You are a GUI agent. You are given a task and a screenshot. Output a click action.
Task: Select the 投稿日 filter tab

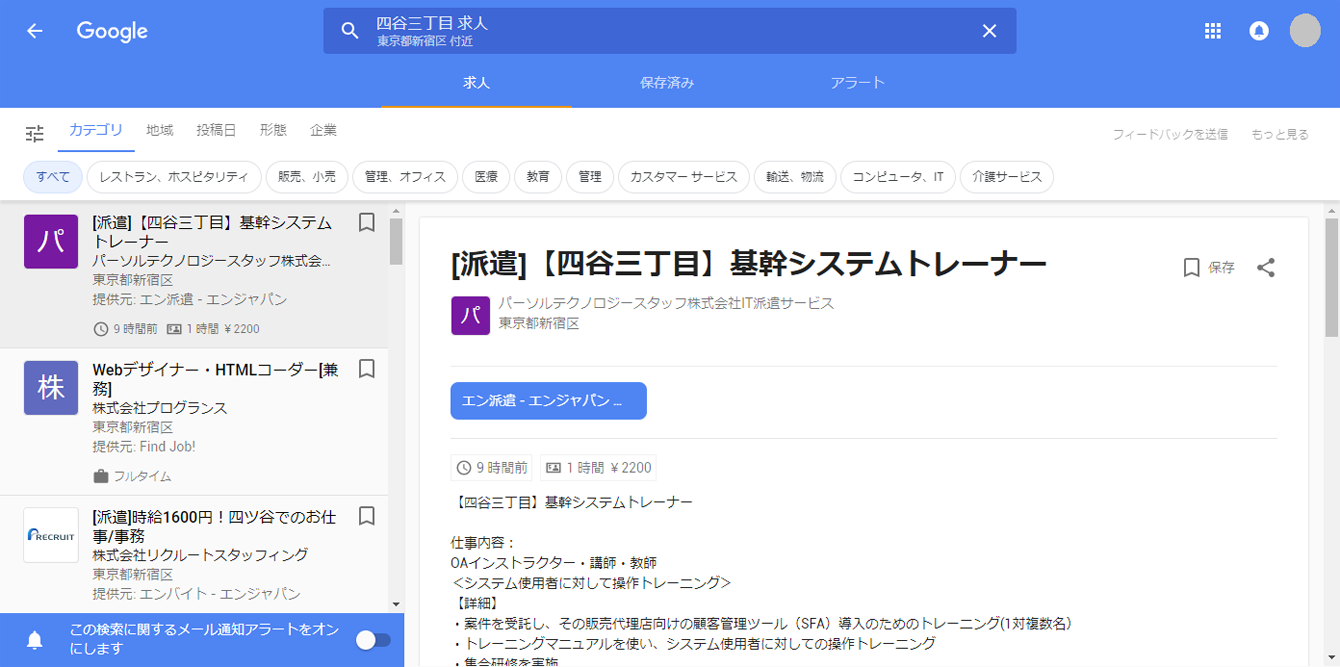tap(216, 130)
